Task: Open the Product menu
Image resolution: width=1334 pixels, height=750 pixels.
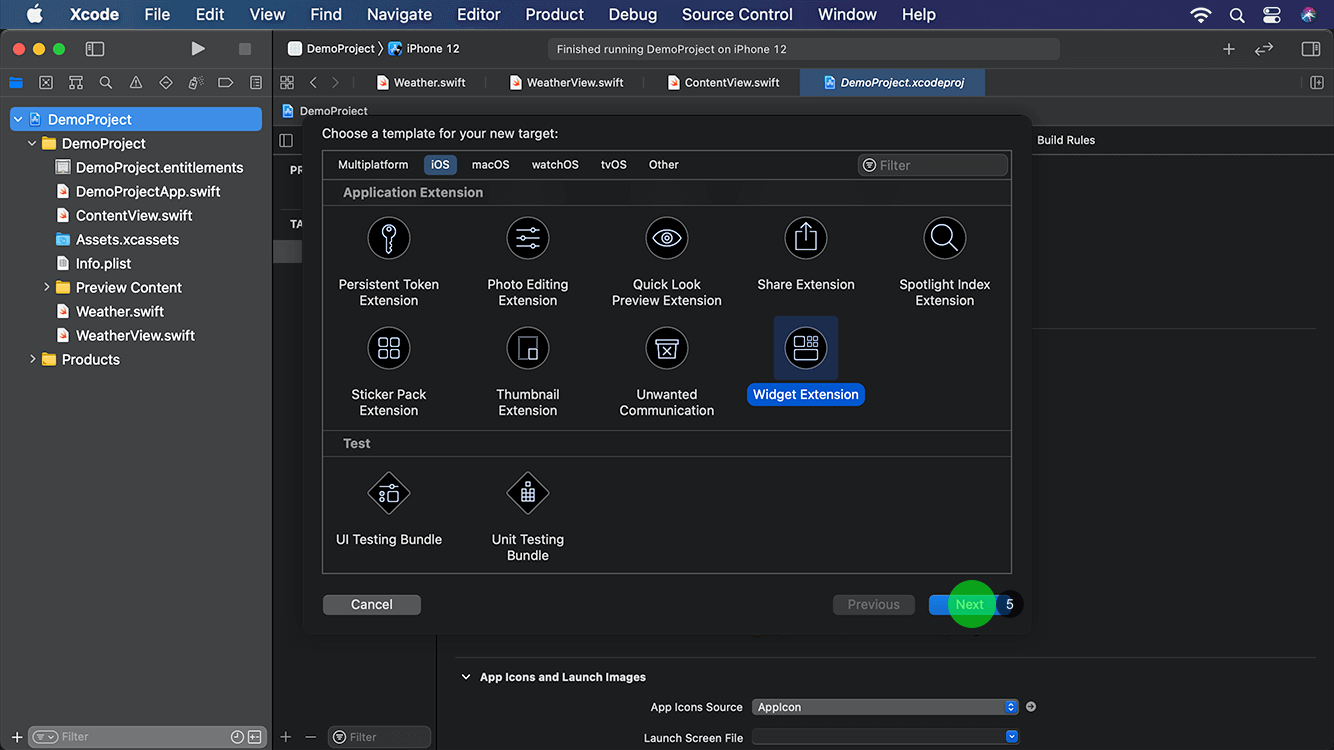Action: click(x=554, y=14)
